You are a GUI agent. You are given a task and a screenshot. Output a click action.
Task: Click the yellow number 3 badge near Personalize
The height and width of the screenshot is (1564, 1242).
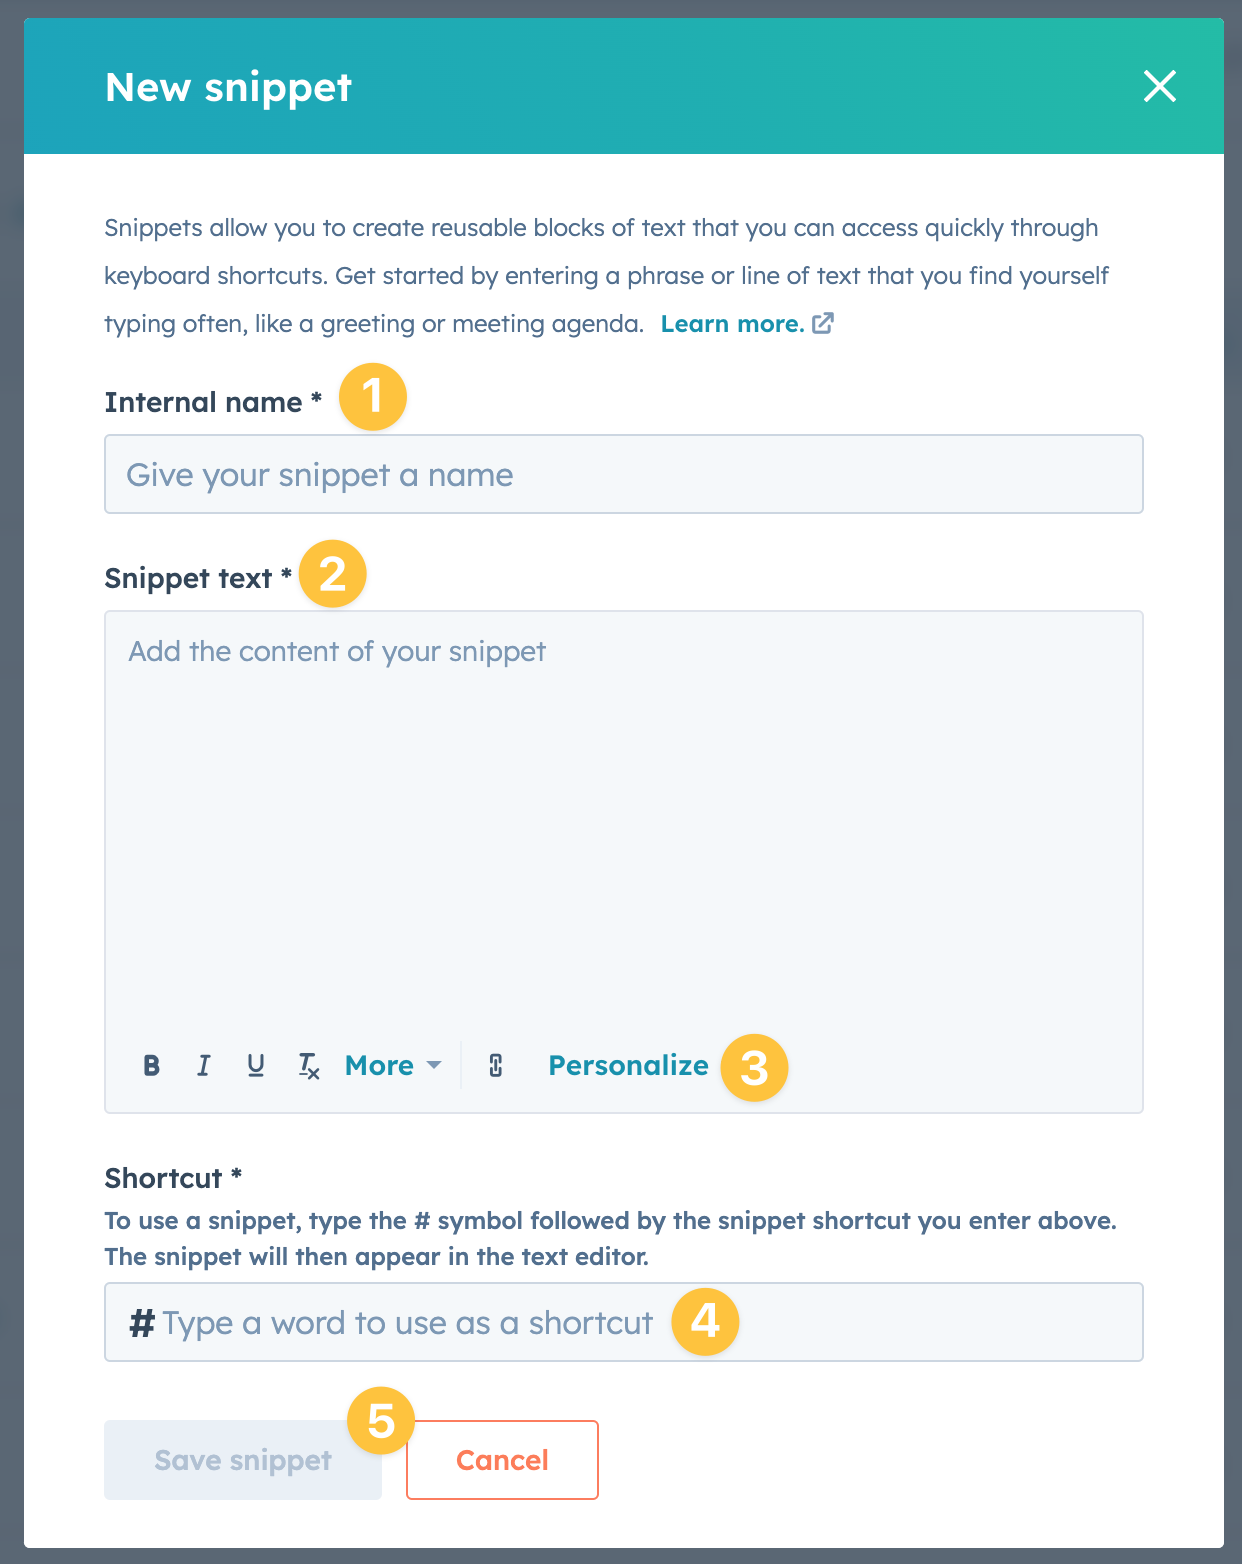click(755, 1067)
